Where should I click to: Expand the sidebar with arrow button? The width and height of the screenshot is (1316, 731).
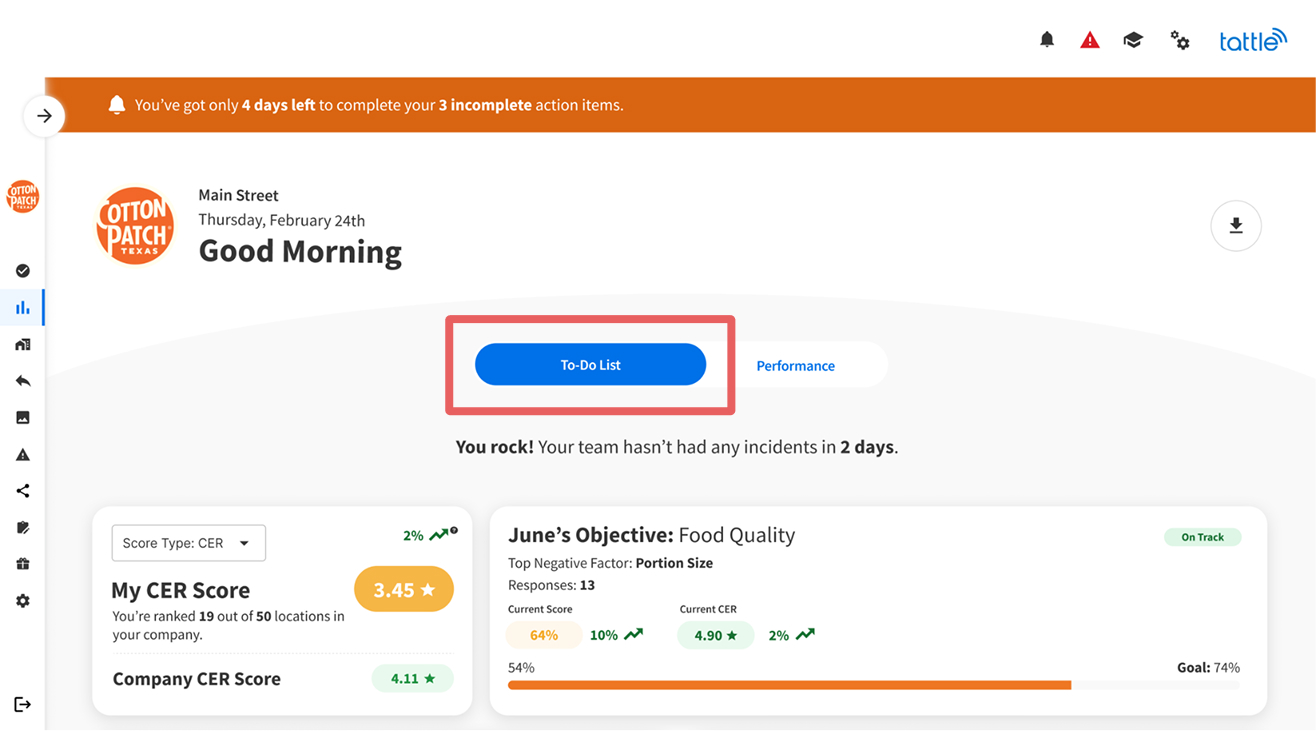(44, 116)
